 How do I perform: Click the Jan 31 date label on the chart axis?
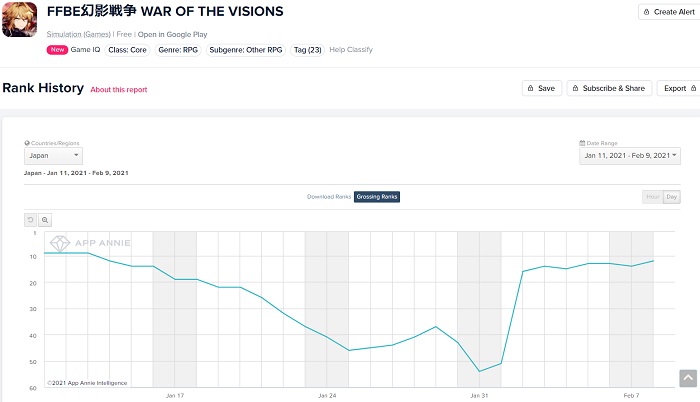[479, 396]
